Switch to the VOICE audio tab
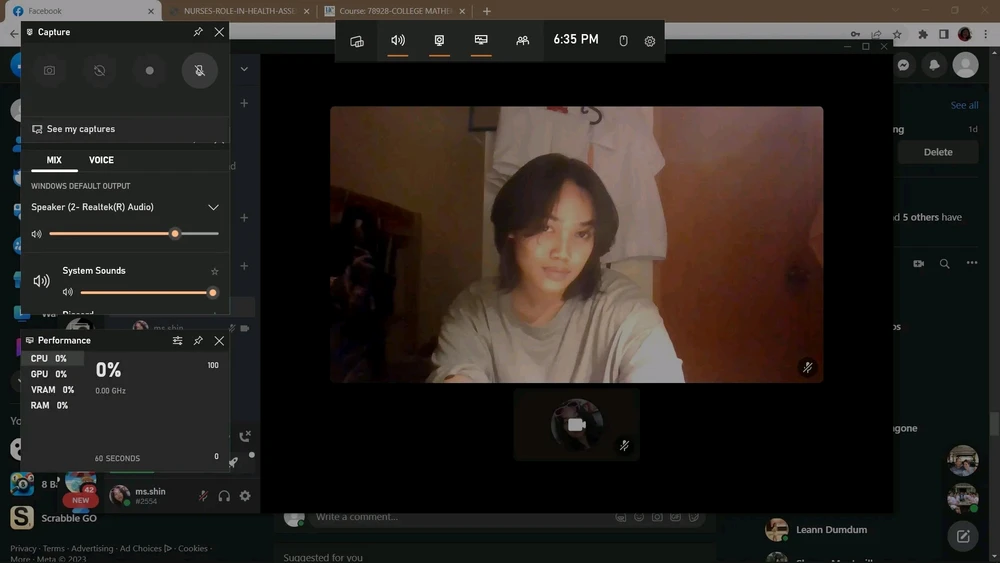 [x=101, y=160]
